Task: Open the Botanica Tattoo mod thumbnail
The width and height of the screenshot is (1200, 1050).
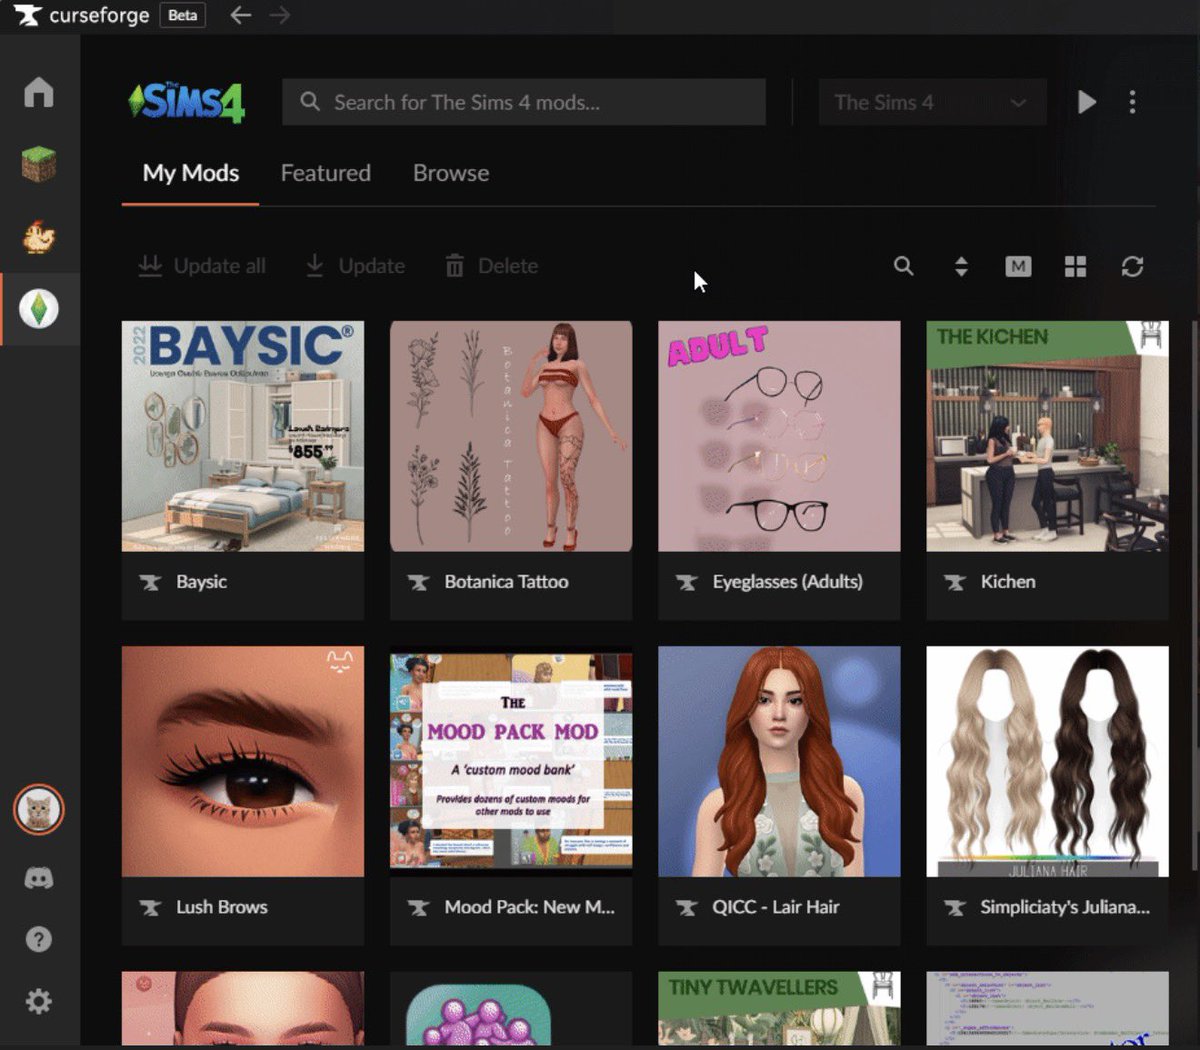Action: (x=511, y=436)
